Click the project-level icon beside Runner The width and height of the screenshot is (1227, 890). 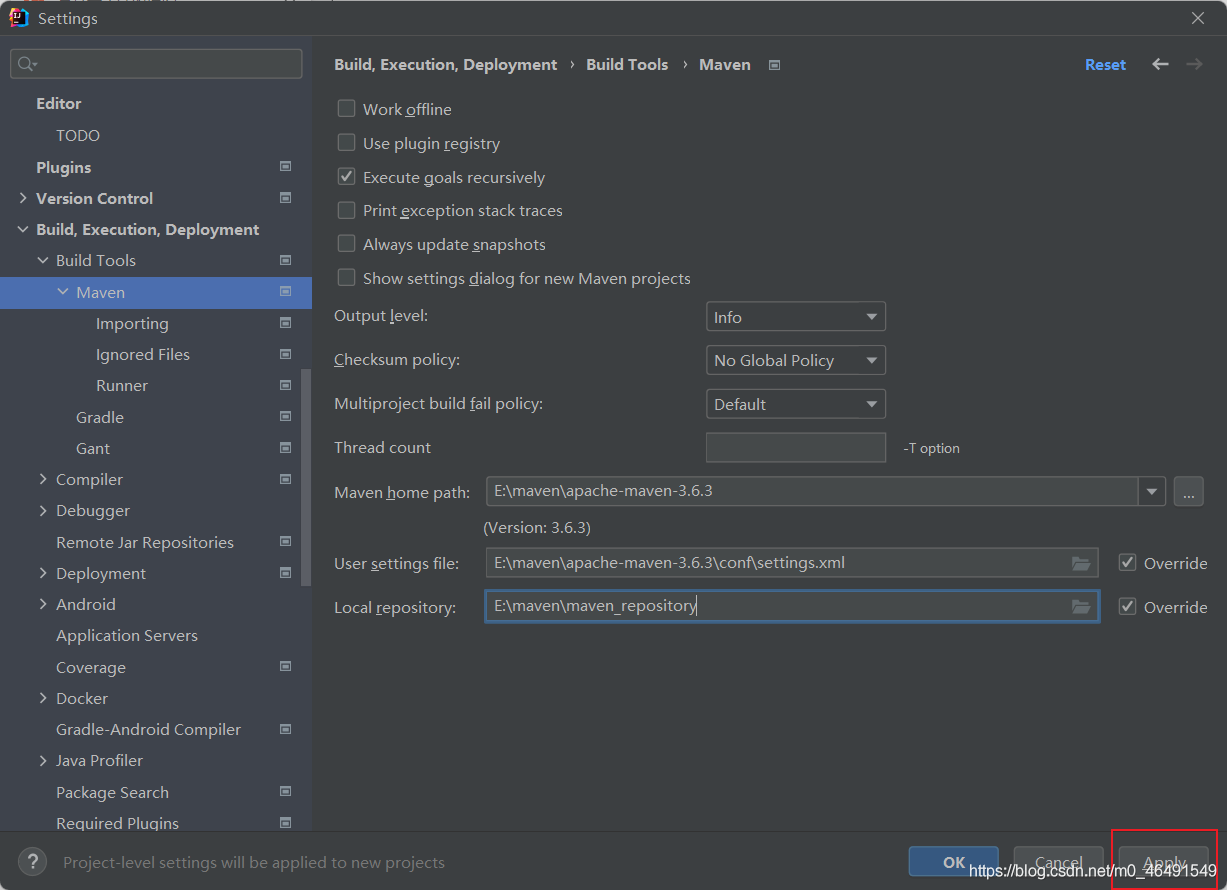coord(286,385)
